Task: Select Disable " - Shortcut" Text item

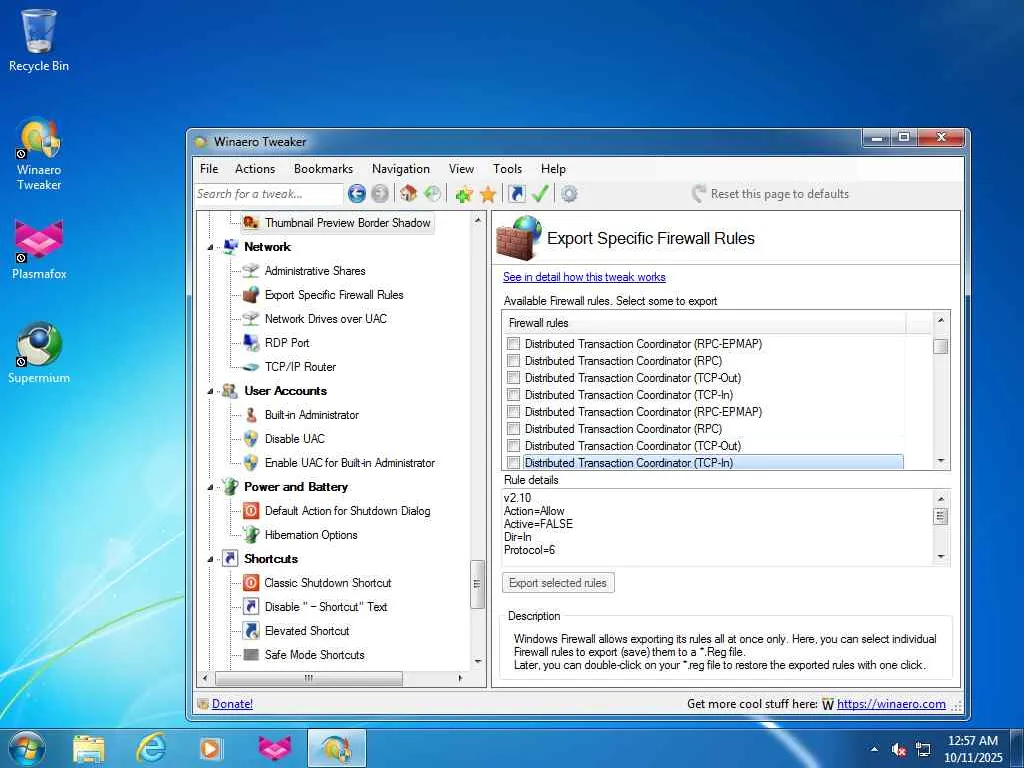Action: [x=325, y=607]
